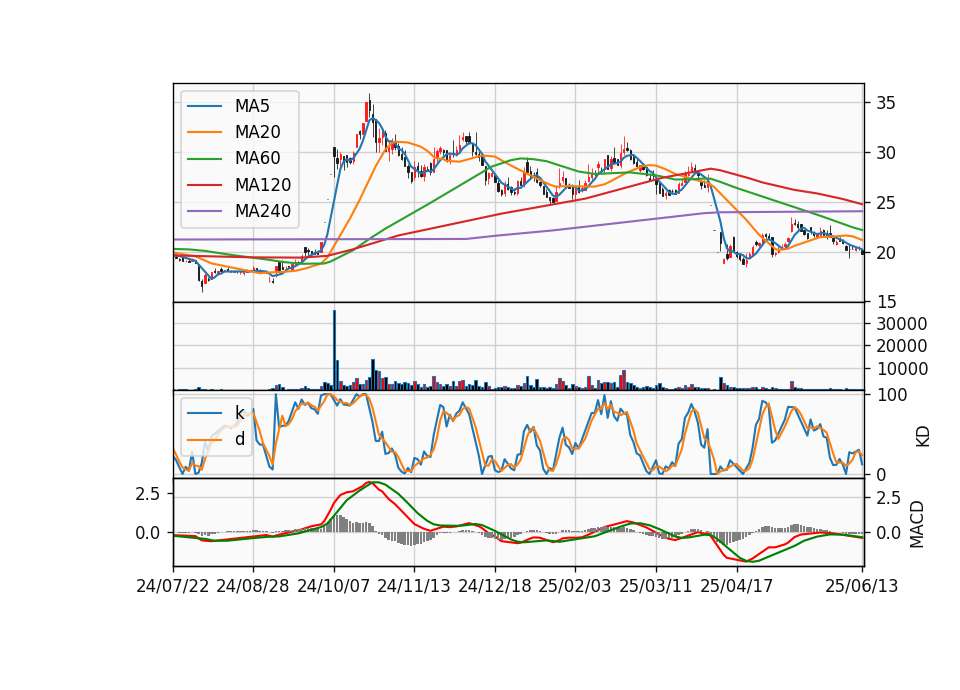Click the KD axis value 100
This screenshot has width=960, height=690.
point(891,395)
